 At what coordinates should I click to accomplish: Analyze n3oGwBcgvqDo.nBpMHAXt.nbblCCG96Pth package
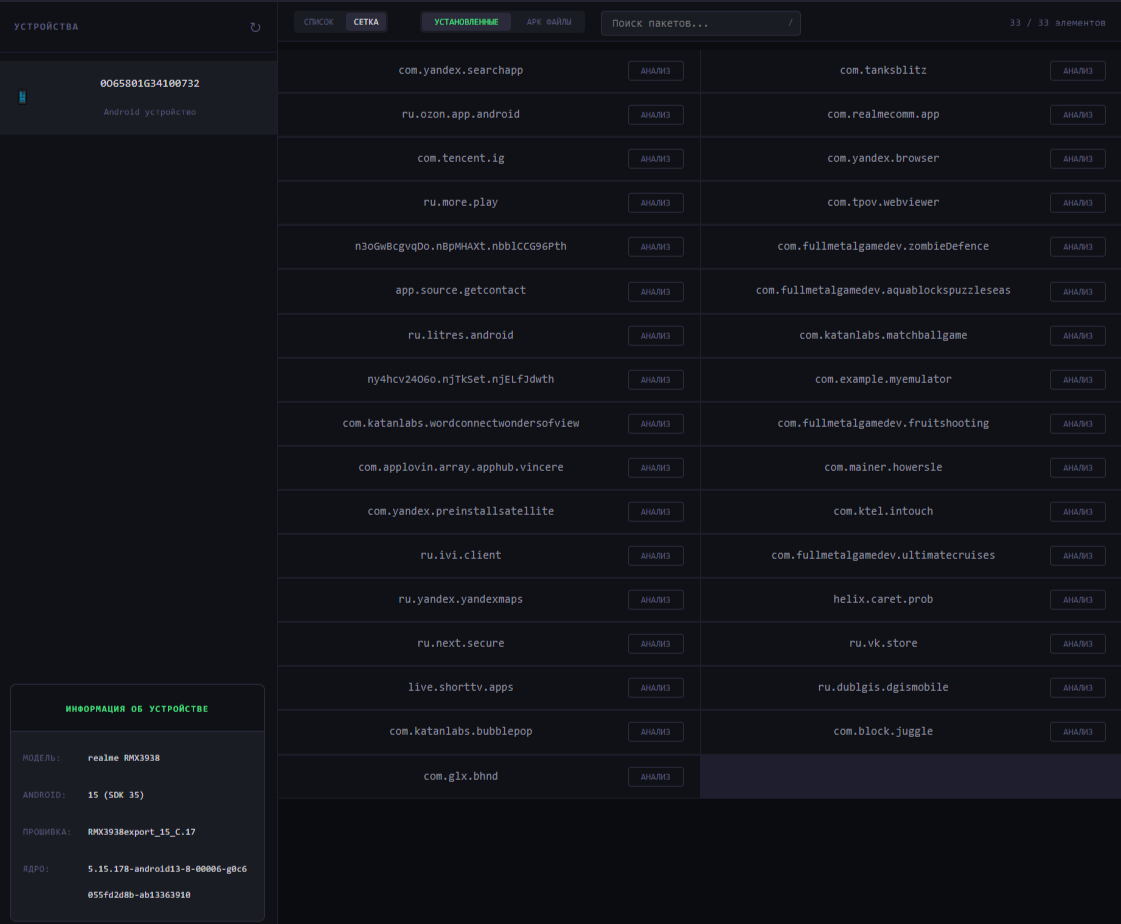point(656,247)
